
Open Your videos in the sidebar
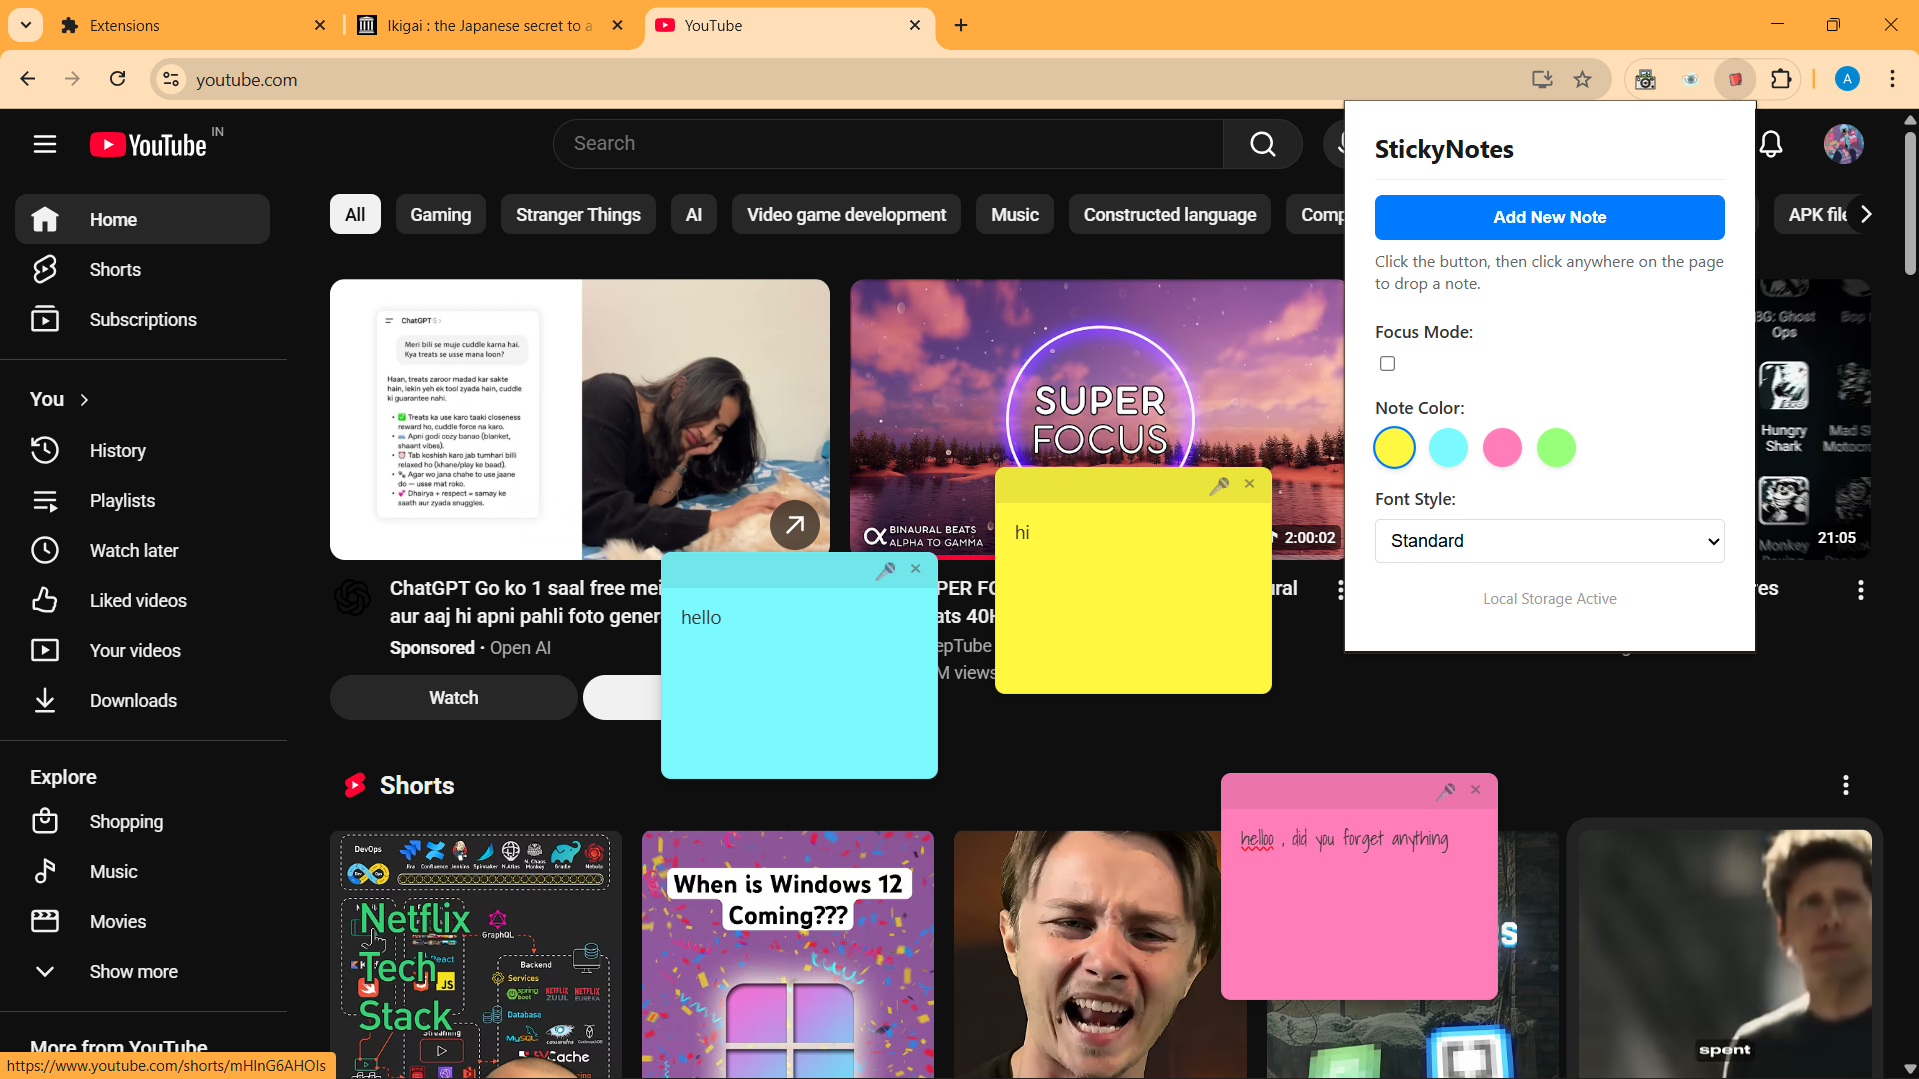point(142,651)
